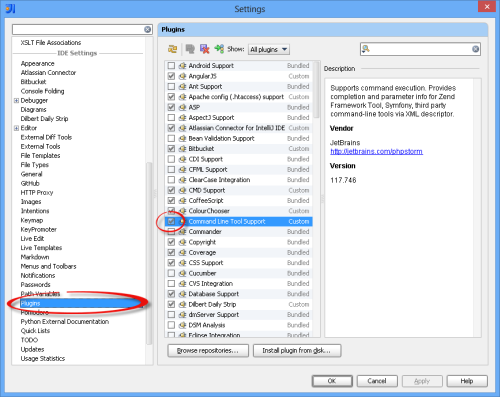The height and width of the screenshot is (397, 500).
Task: Click the plugin icon beside dmServer Support
Action: click(182, 315)
